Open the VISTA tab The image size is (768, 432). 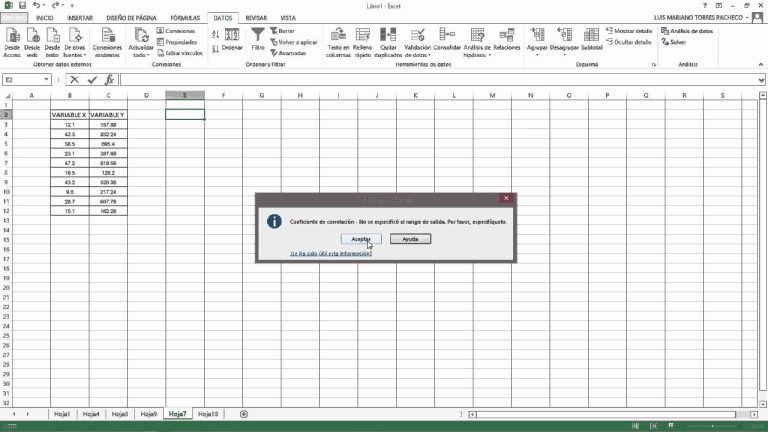[288, 18]
